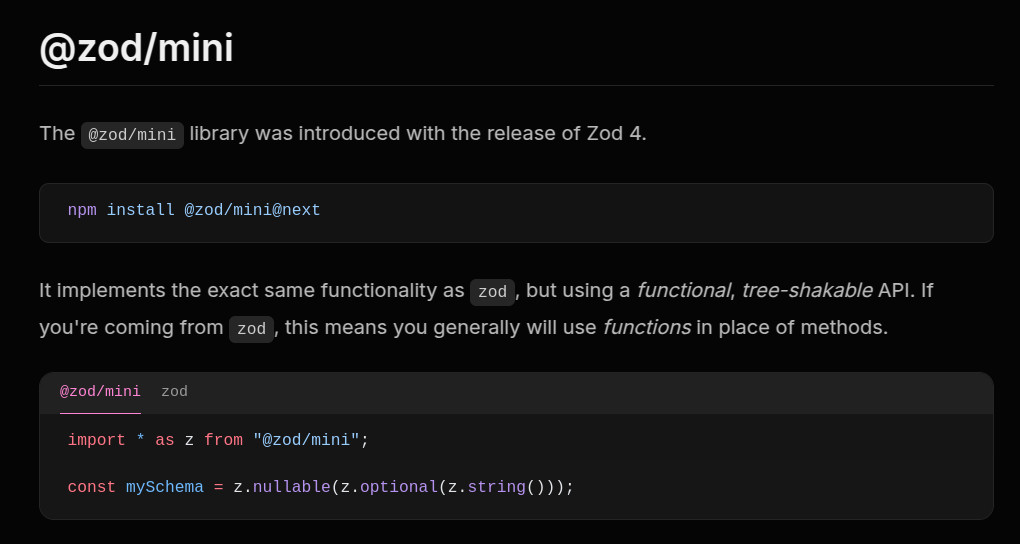The height and width of the screenshot is (544, 1020).
Task: Click @zod/mini@next package name in command
Action: 252,211
